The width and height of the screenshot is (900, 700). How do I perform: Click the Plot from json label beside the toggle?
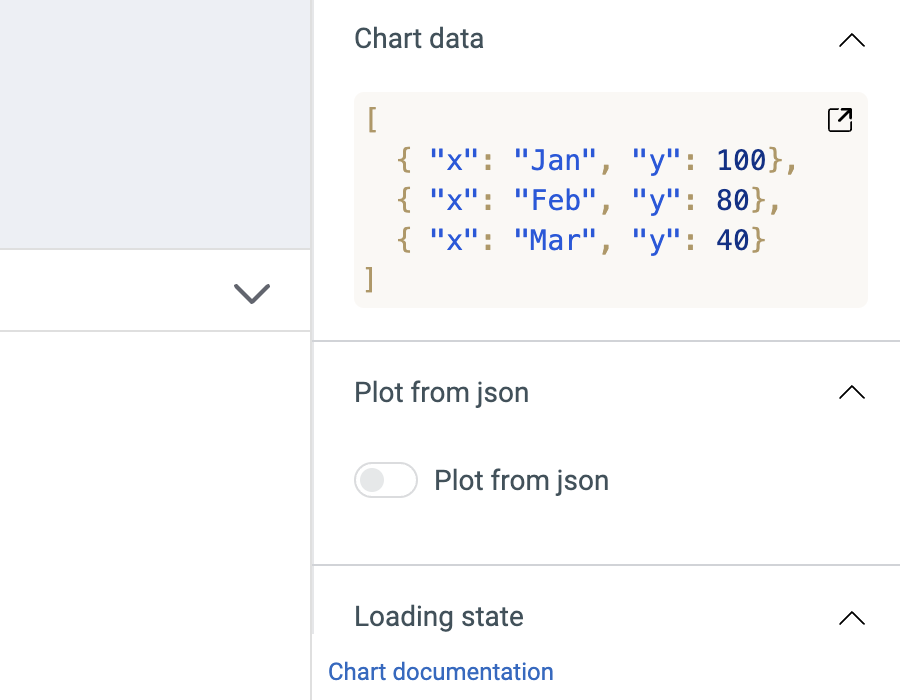[x=521, y=481]
